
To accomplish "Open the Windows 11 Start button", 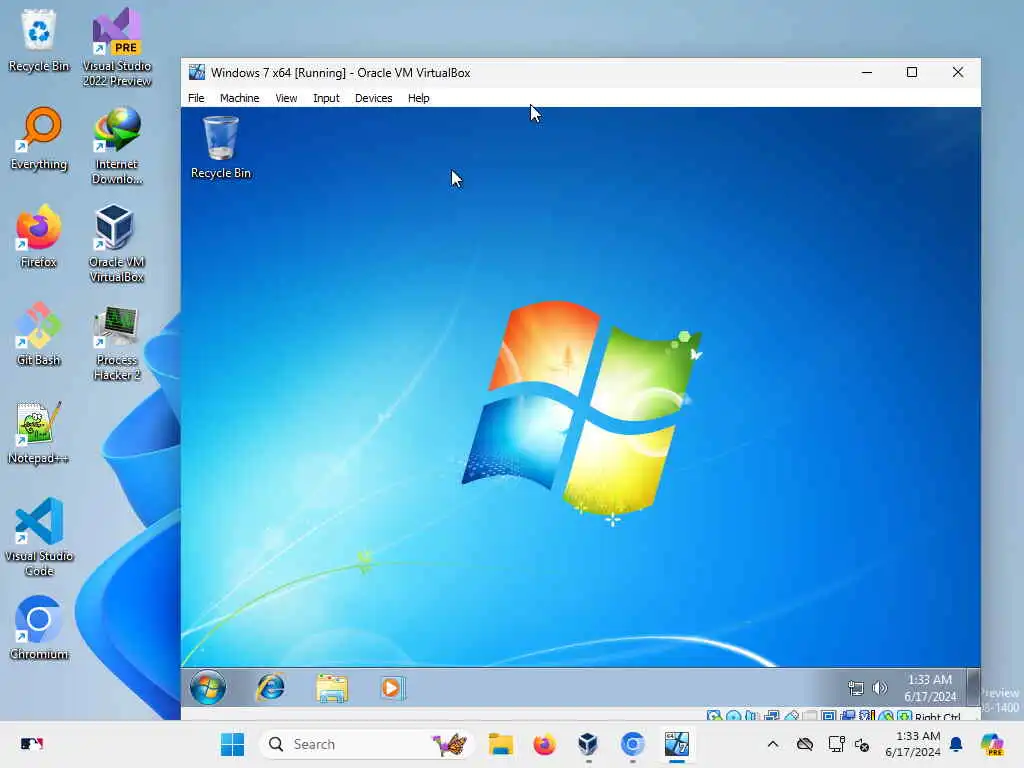I will (x=232, y=744).
